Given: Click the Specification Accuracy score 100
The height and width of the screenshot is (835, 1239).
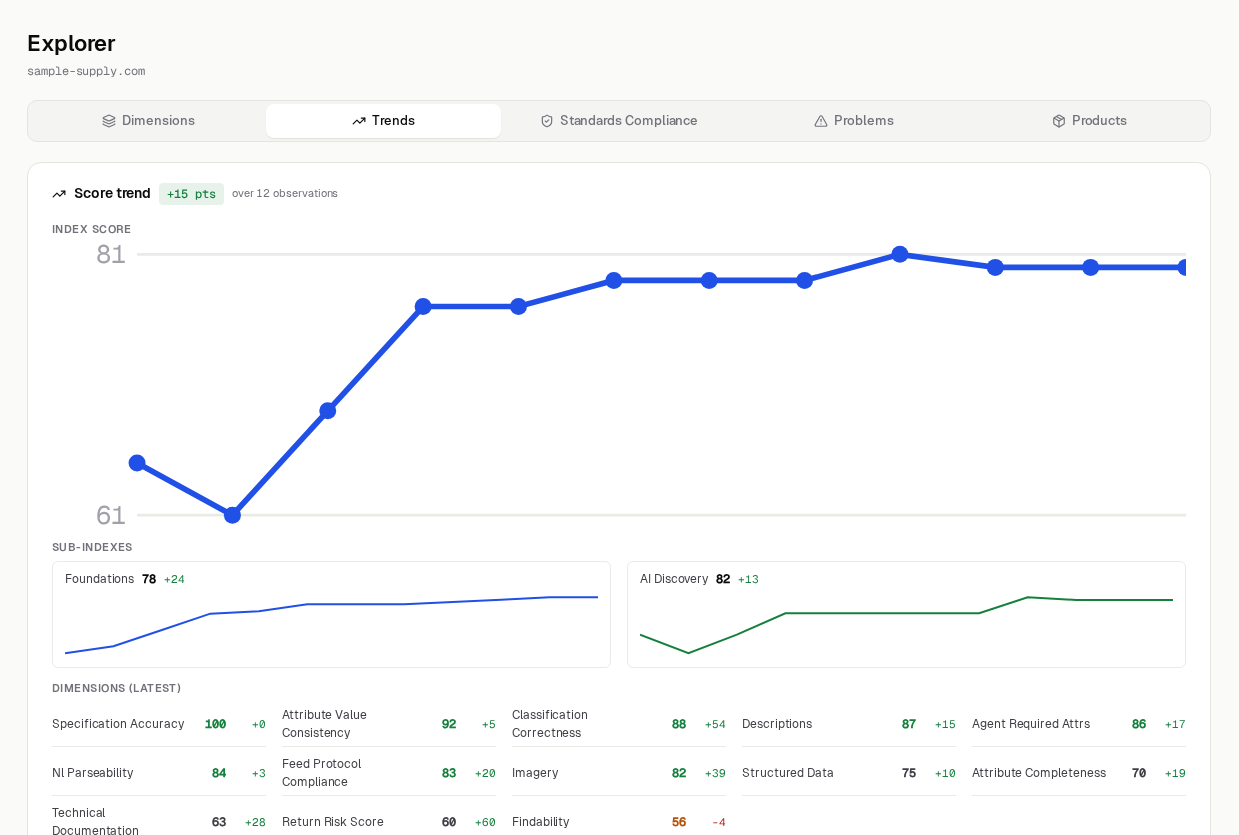Looking at the screenshot, I should coord(216,724).
